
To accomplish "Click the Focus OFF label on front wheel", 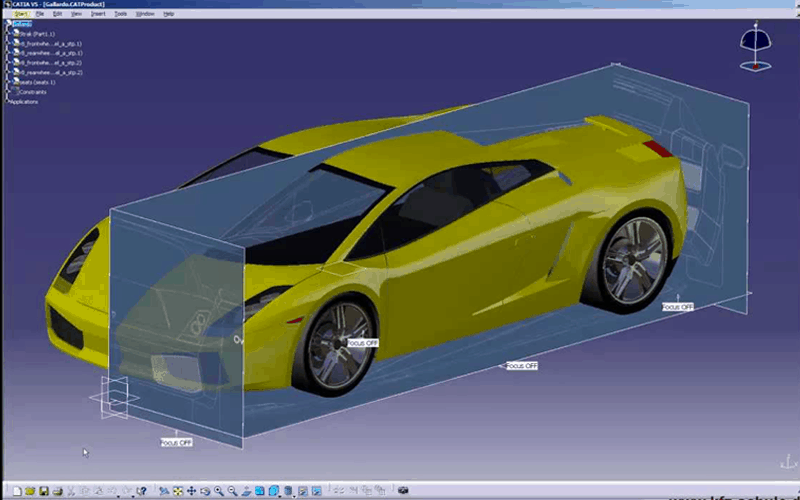I will click(363, 343).
